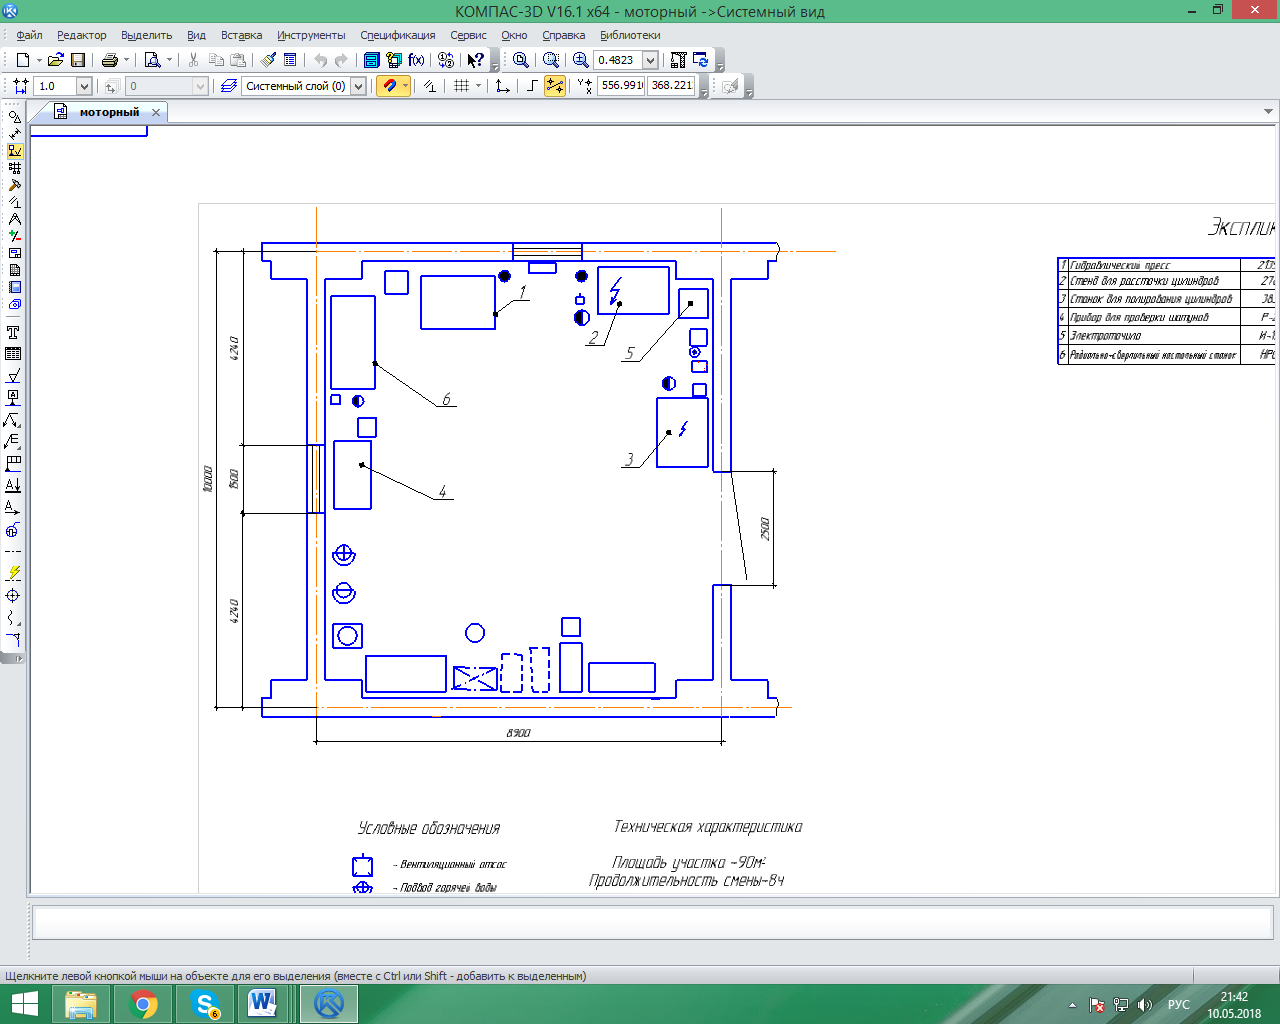Click the X coordinate field 556.991
Screen dimensions: 1280x1024
tap(621, 86)
